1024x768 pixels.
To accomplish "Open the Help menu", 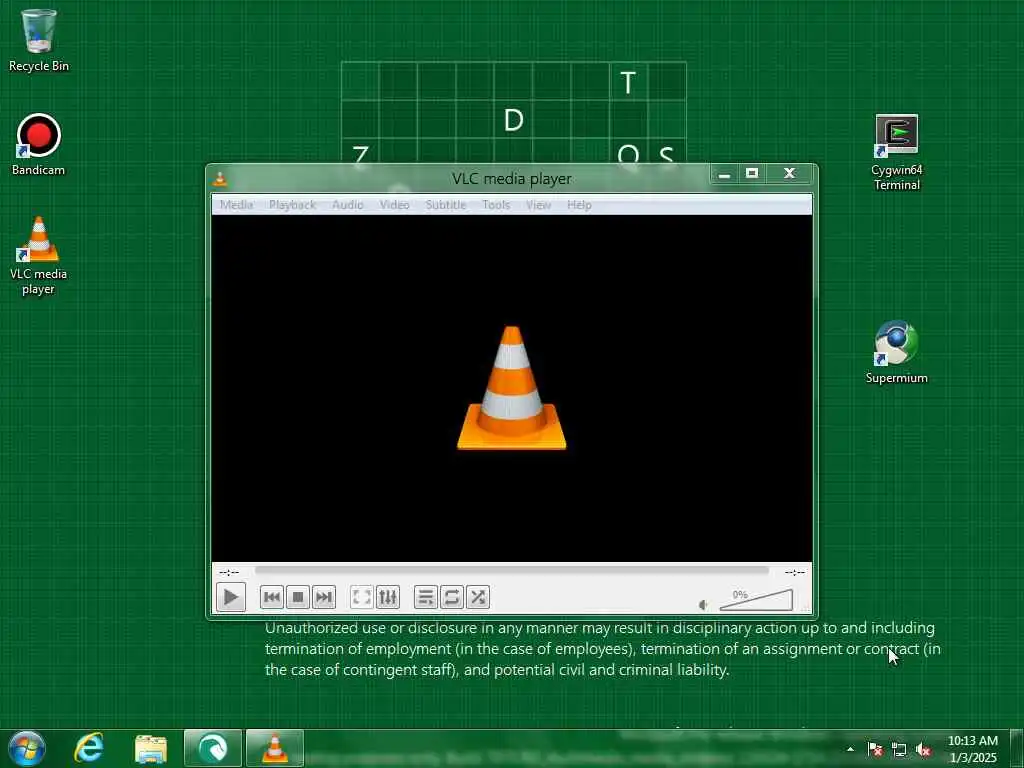I will [579, 204].
